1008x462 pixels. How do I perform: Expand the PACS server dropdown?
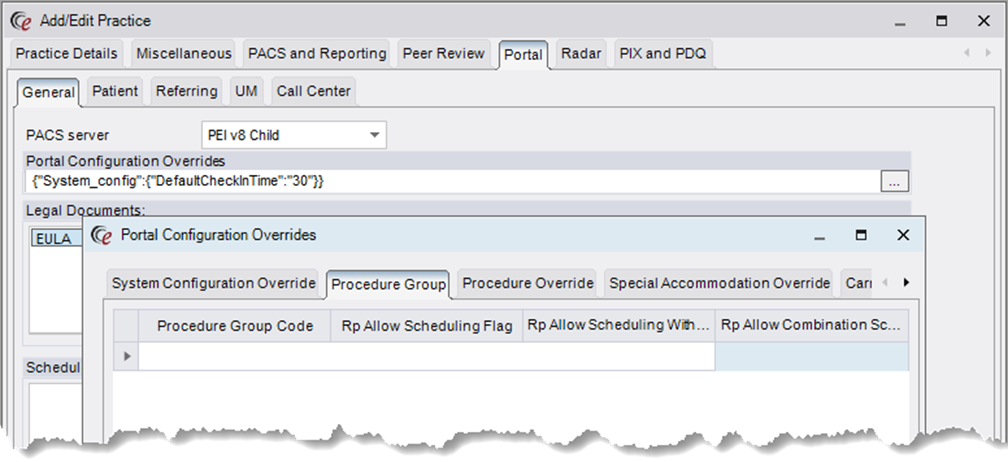[374, 135]
